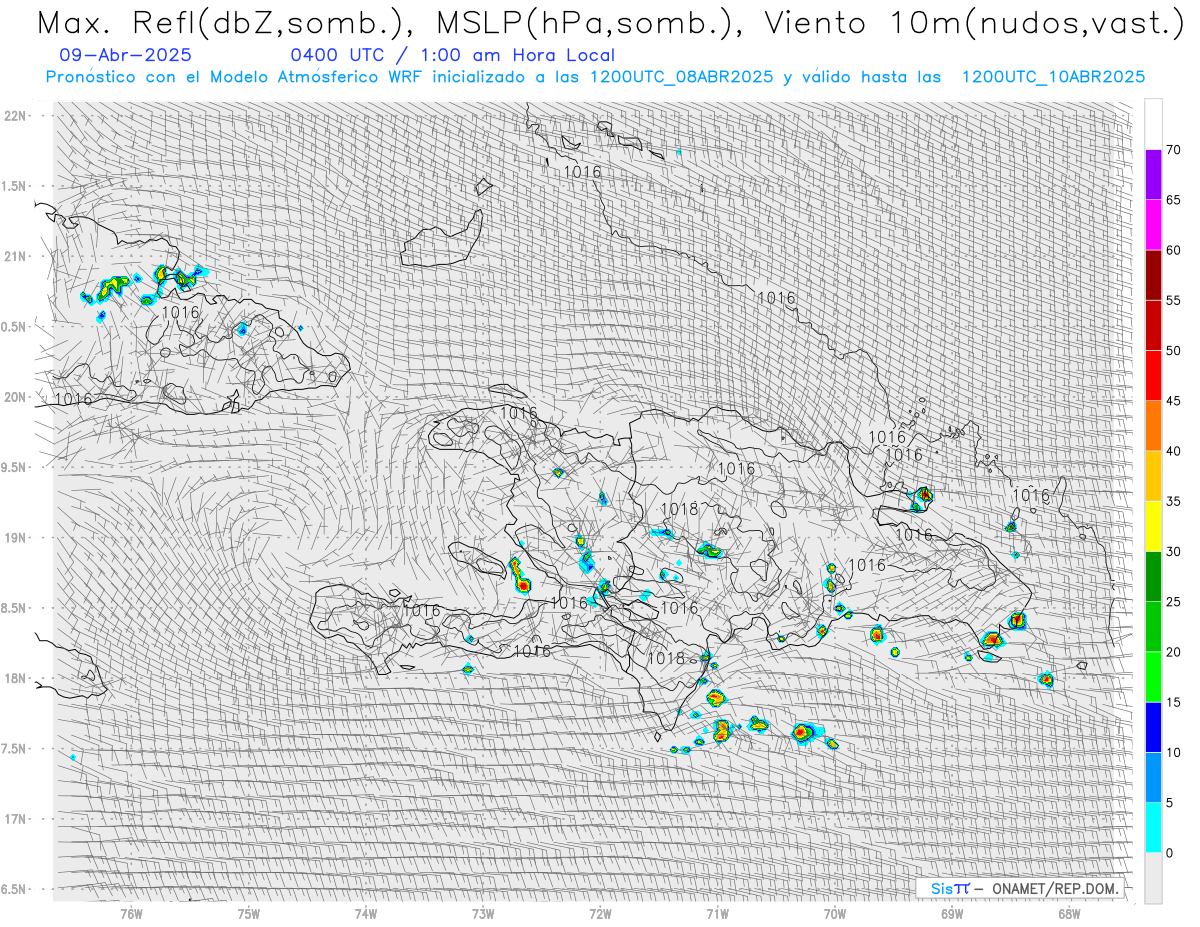Click the purple 65–70 dBZ legend swatch

(x=1153, y=175)
